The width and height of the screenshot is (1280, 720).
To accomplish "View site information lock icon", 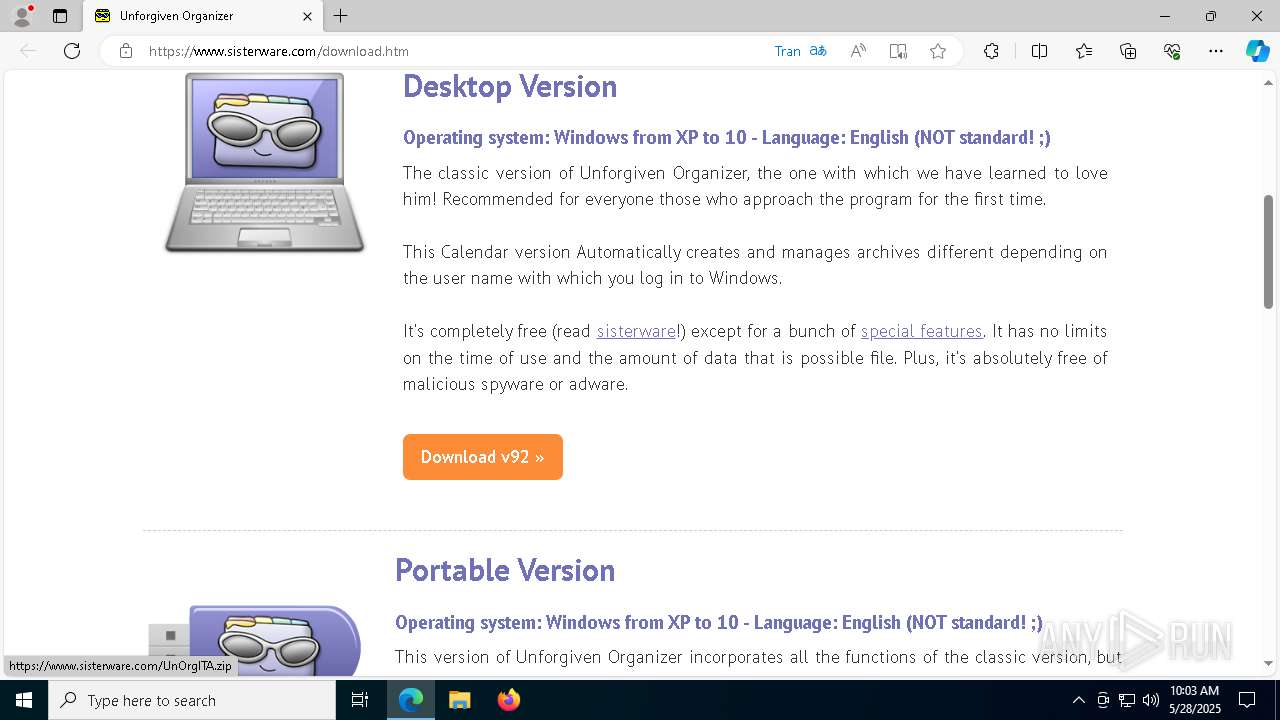I will click(126, 51).
